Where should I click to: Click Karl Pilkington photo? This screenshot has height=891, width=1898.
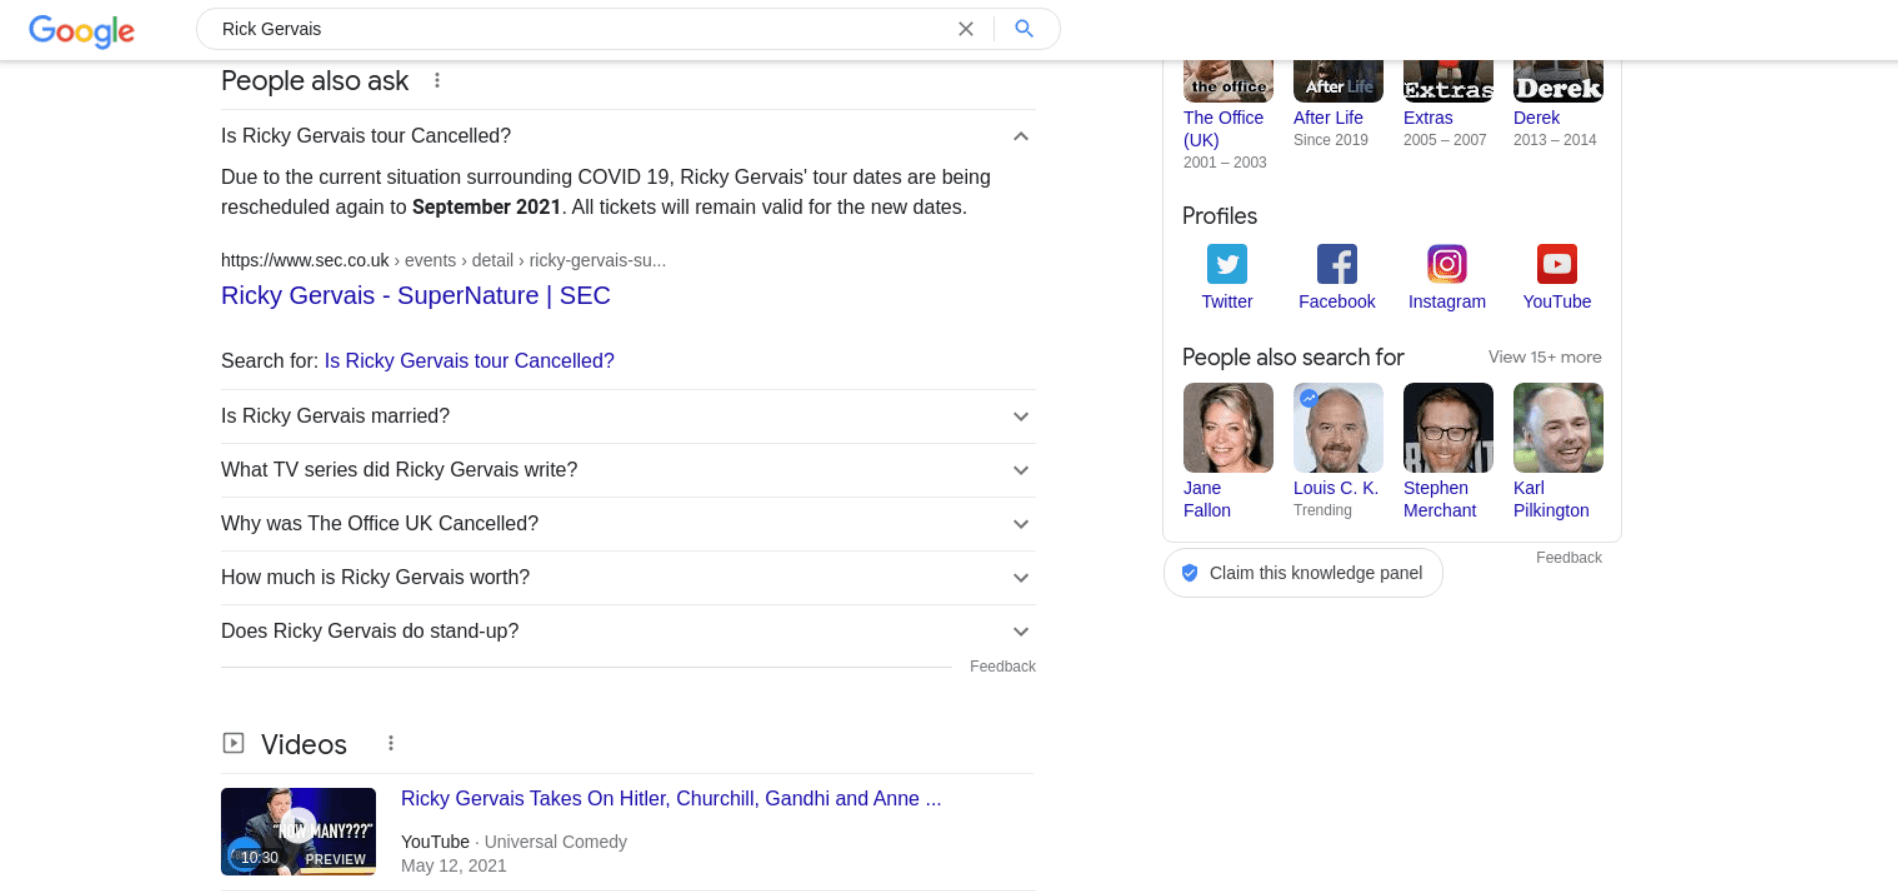(x=1558, y=428)
